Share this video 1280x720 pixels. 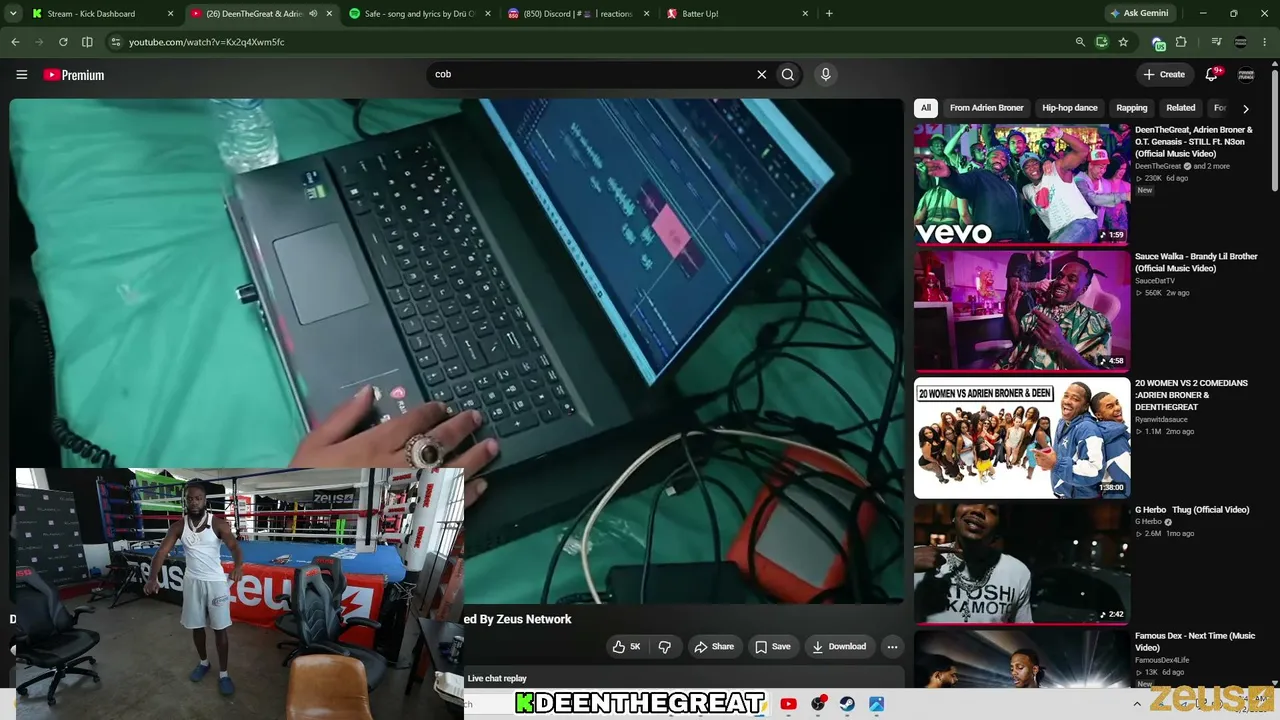pos(714,646)
